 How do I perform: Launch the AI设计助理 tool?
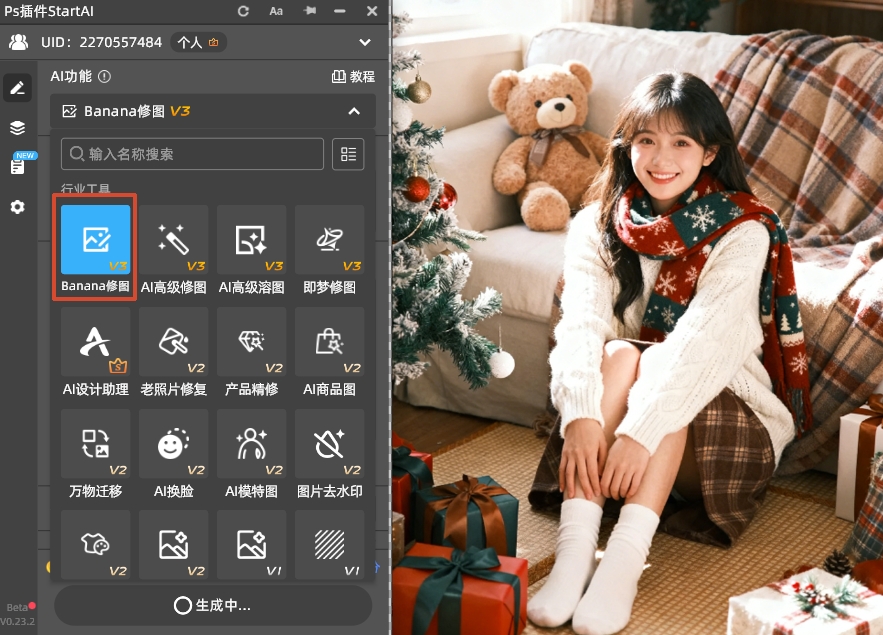[x=95, y=342]
